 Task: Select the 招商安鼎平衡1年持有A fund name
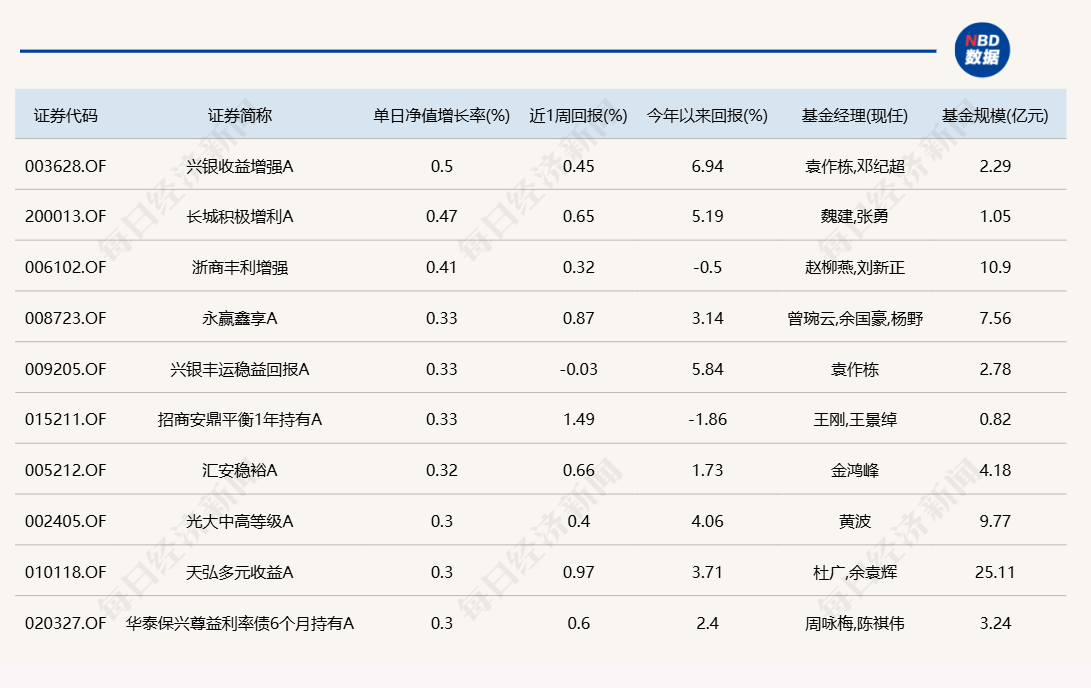click(240, 420)
